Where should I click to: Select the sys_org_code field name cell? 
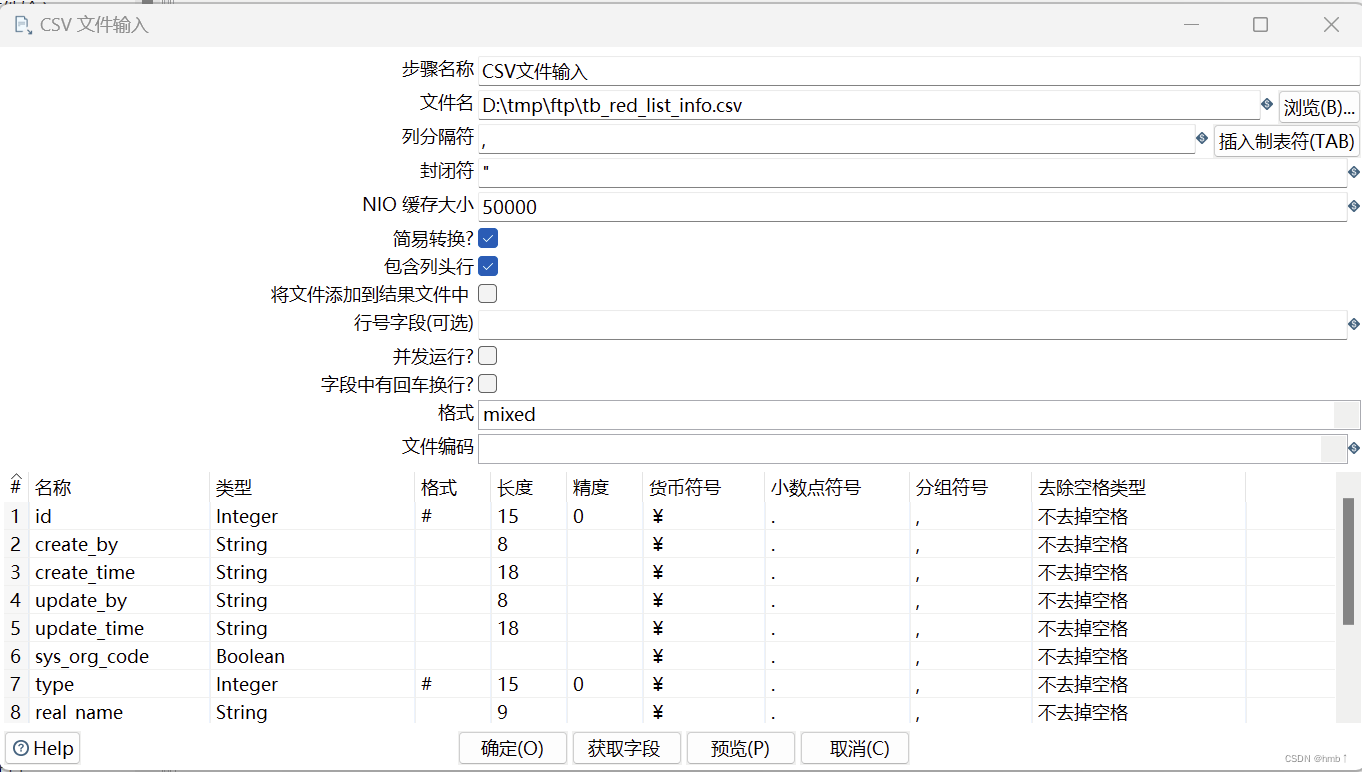pyautogui.click(x=119, y=656)
